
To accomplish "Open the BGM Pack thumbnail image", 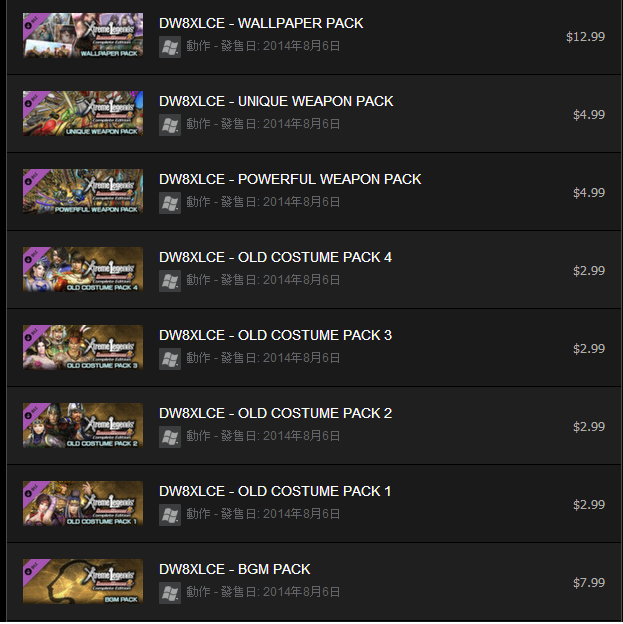I will (83, 581).
